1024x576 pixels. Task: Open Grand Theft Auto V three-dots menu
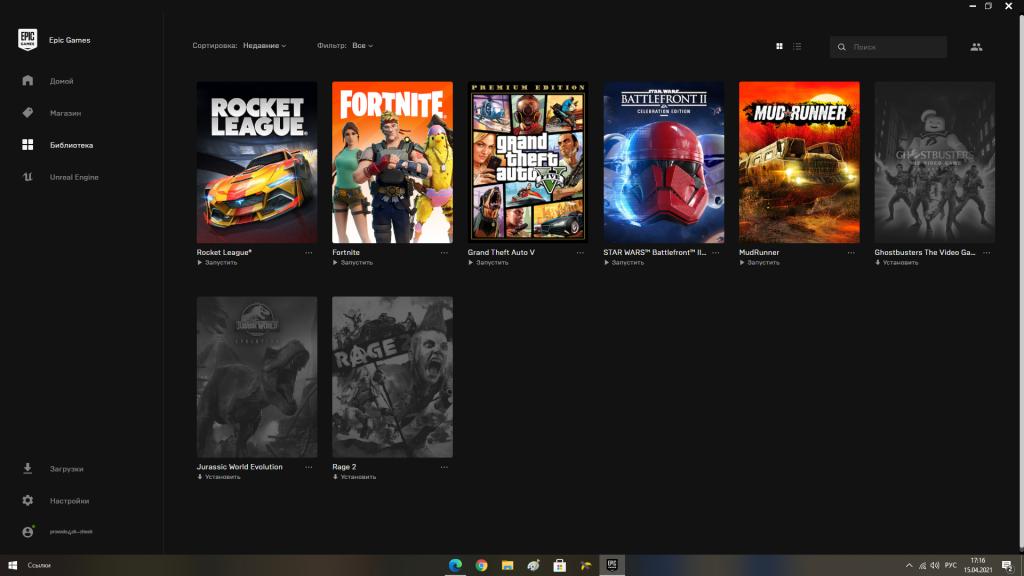[x=580, y=253]
